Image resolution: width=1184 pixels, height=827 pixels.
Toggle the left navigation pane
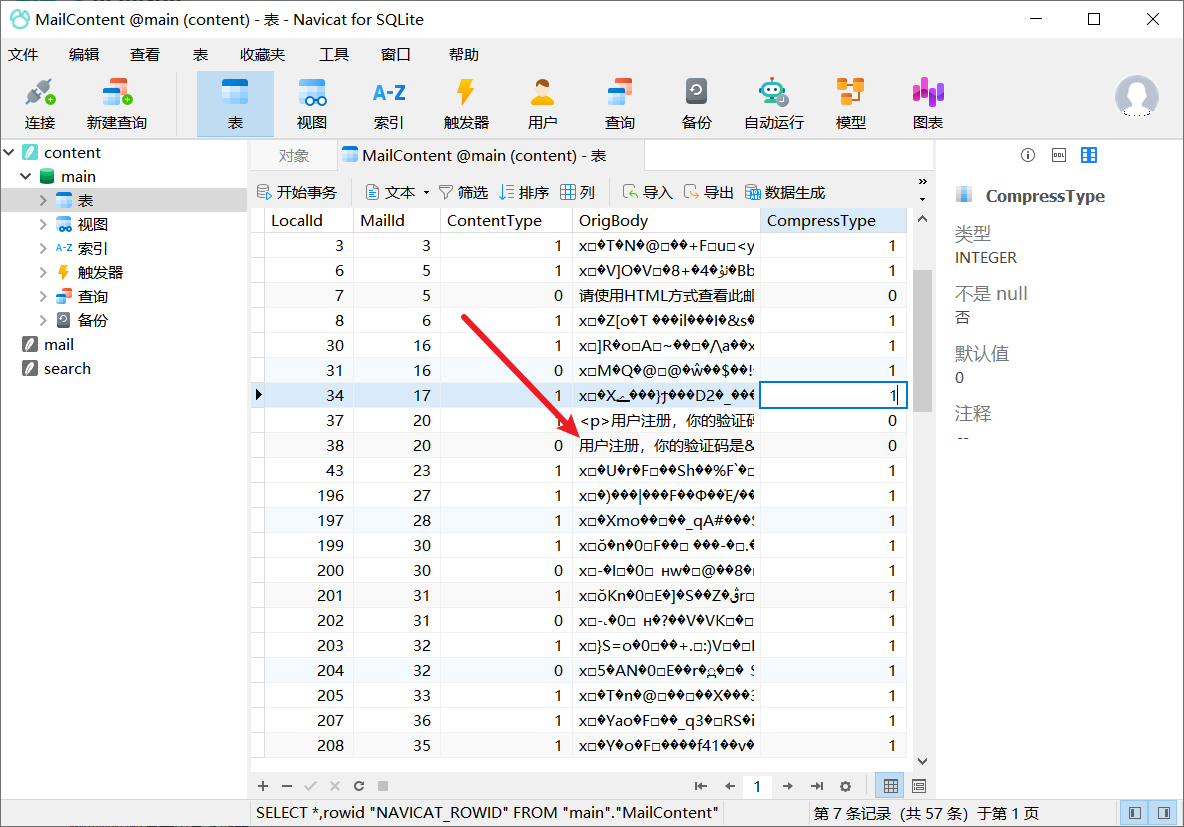coord(1135,813)
